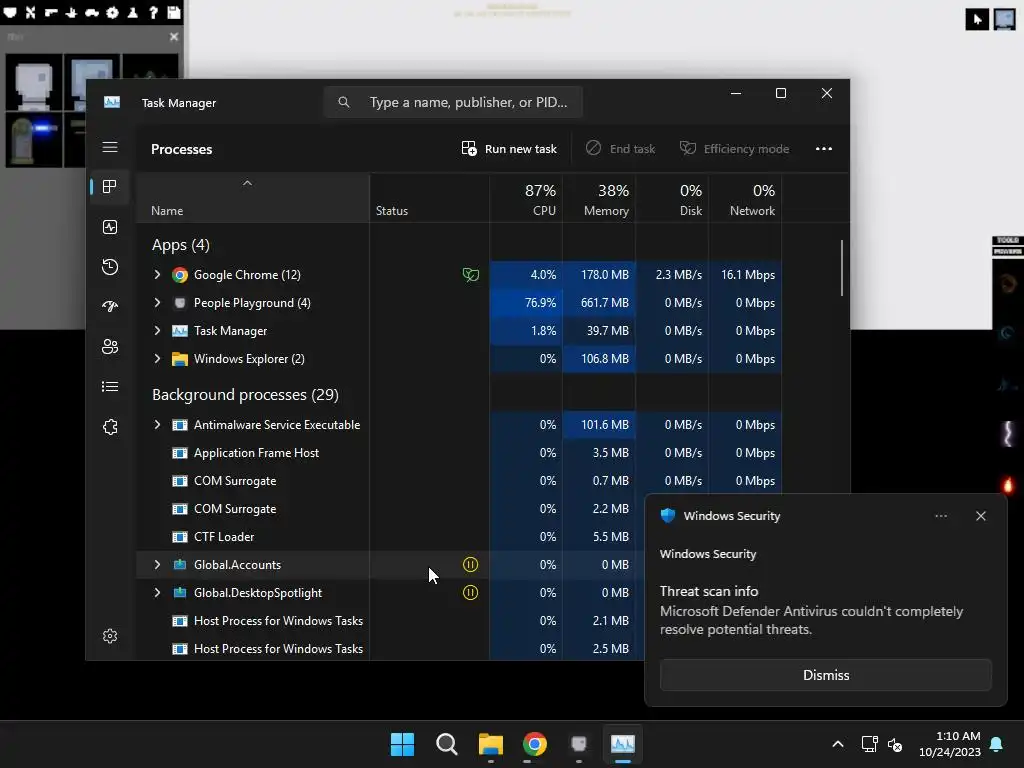This screenshot has width=1024, height=768.
Task: Click the End task button
Action: pyautogui.click(x=620, y=149)
